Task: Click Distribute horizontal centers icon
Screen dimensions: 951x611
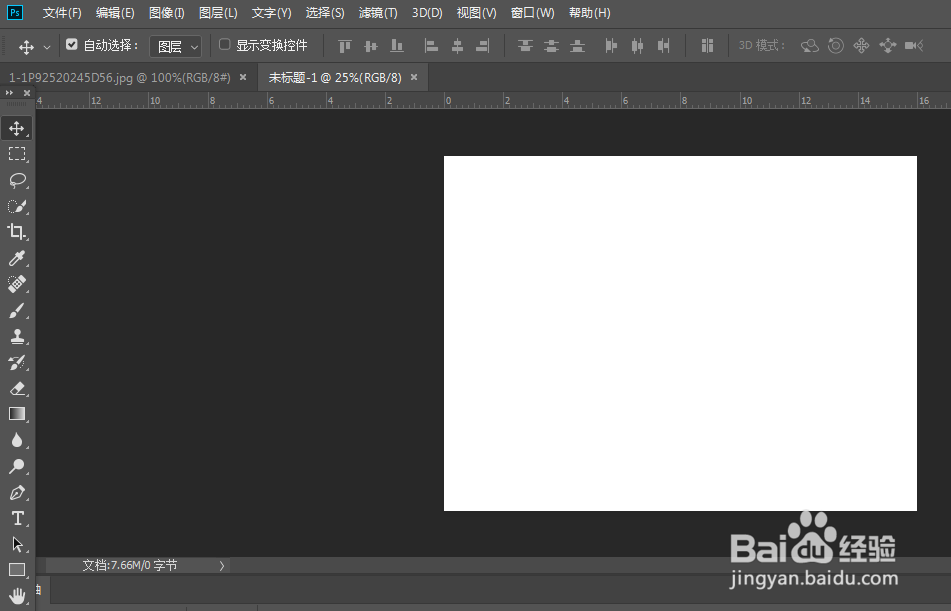Action: click(x=637, y=46)
